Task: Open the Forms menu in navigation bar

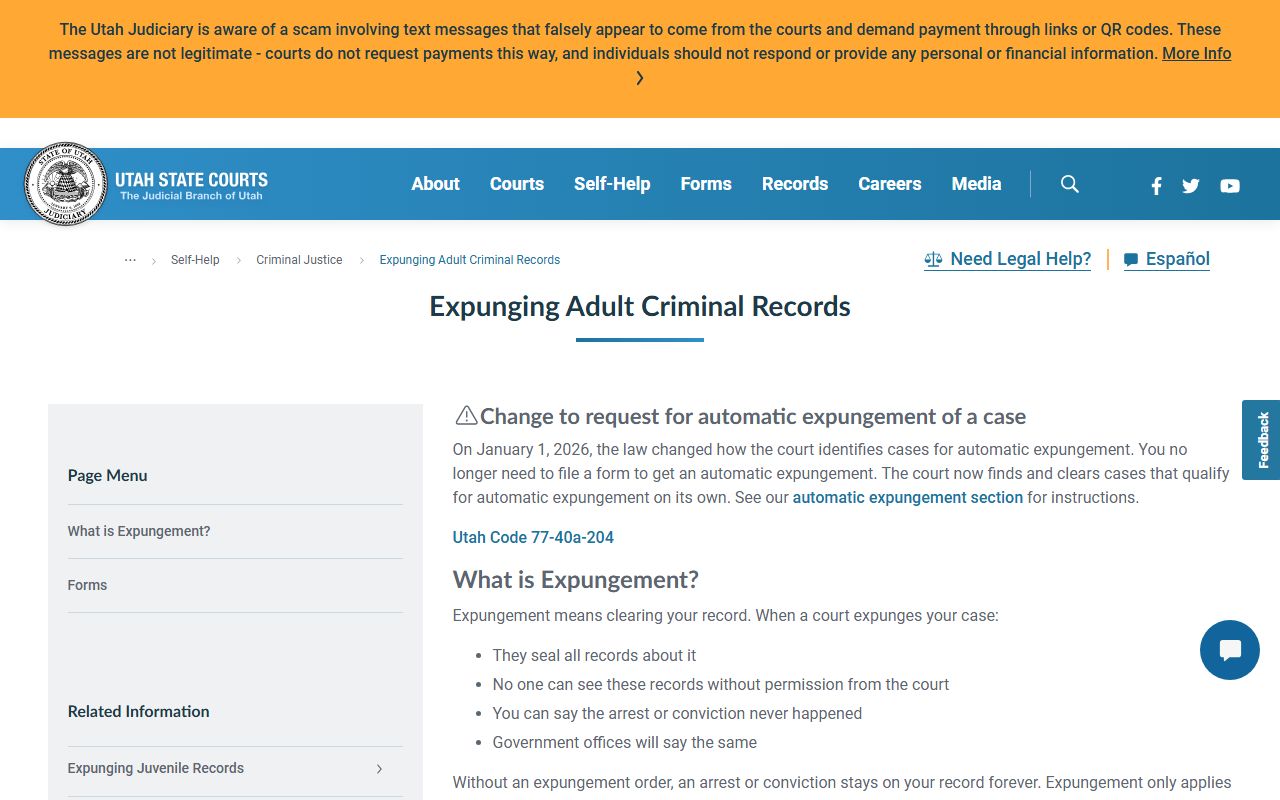Action: point(706,184)
